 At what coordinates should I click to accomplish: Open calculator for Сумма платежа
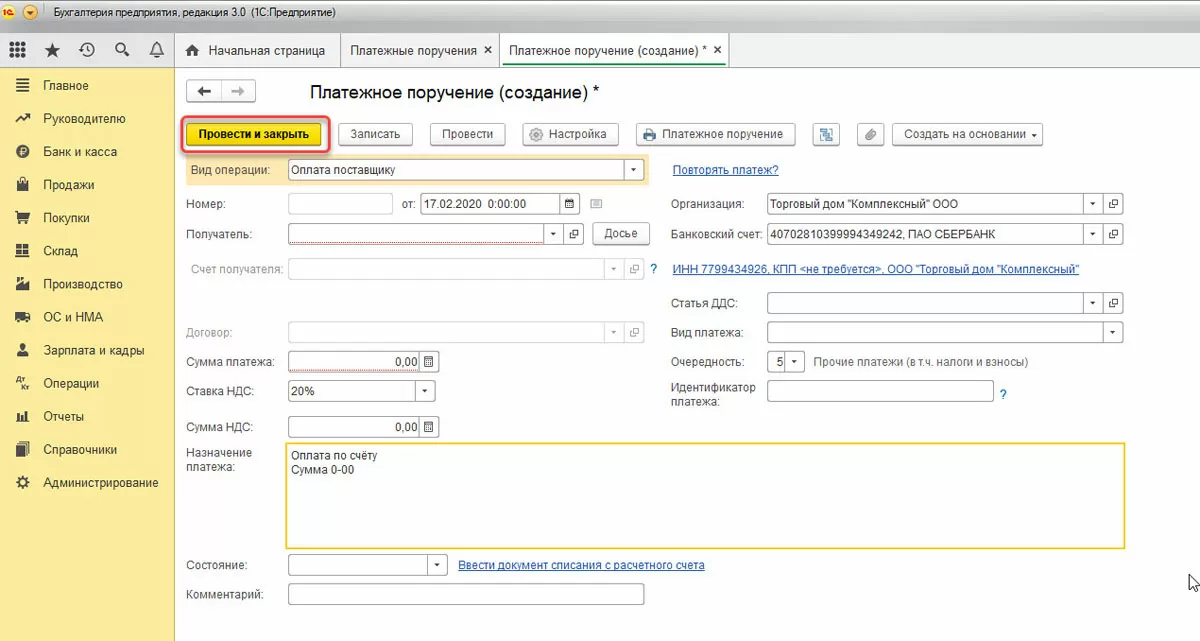[429, 361]
